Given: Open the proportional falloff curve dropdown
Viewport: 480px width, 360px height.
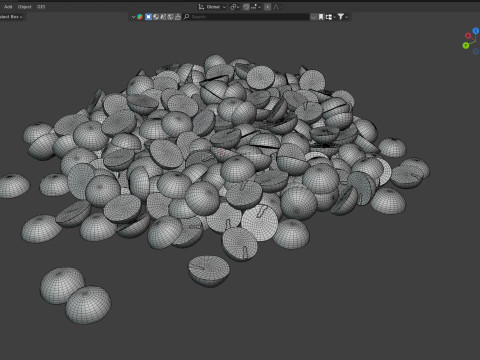Looking at the screenshot, I should 276,7.
